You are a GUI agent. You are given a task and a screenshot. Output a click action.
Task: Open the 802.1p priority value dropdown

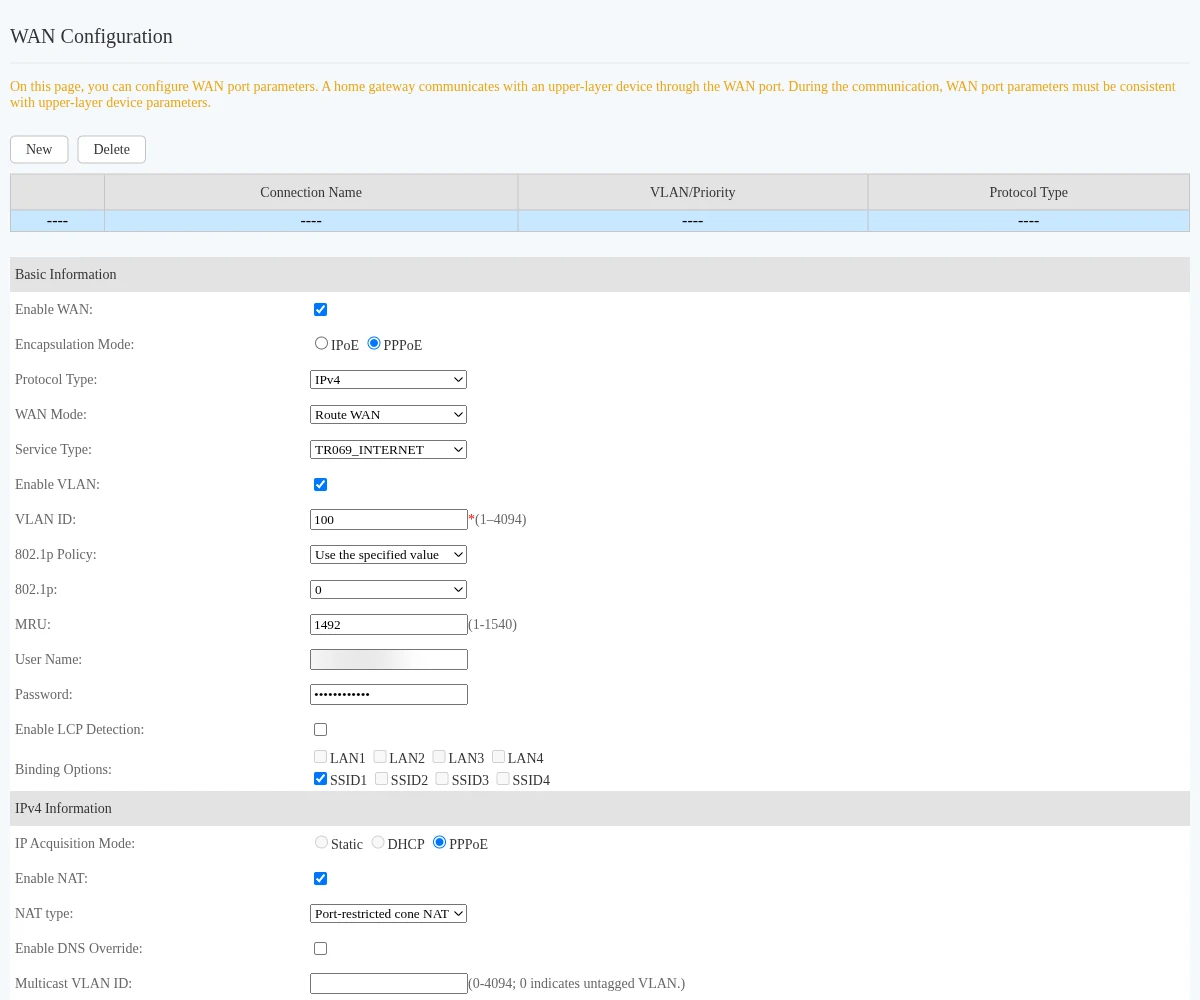pyautogui.click(x=388, y=589)
